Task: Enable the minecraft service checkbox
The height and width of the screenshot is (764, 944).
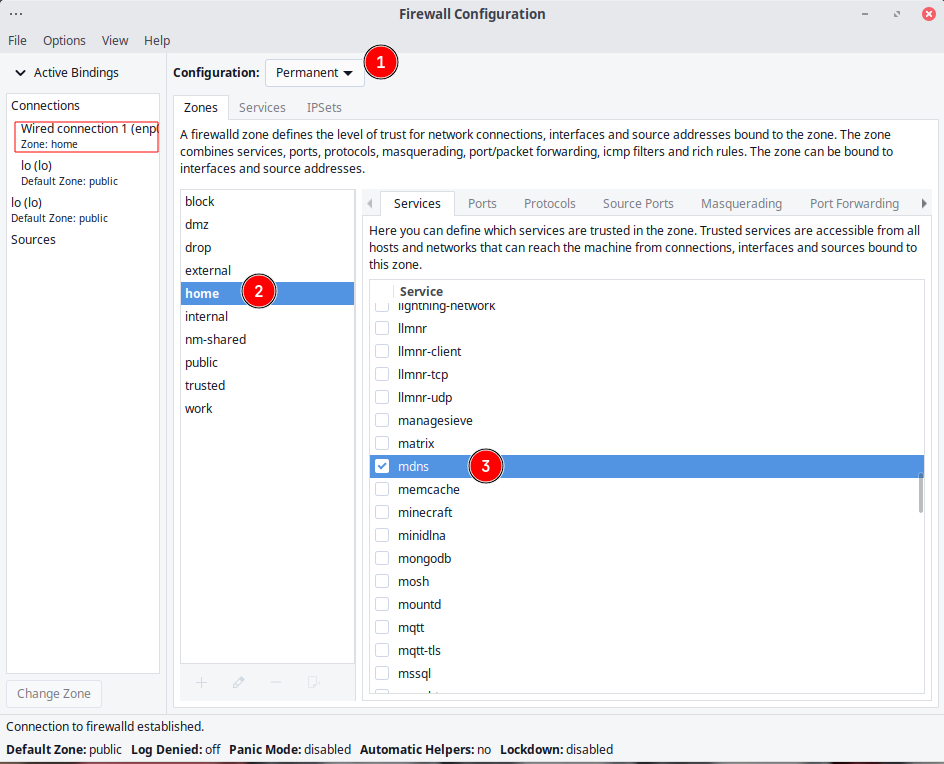Action: coord(382,512)
